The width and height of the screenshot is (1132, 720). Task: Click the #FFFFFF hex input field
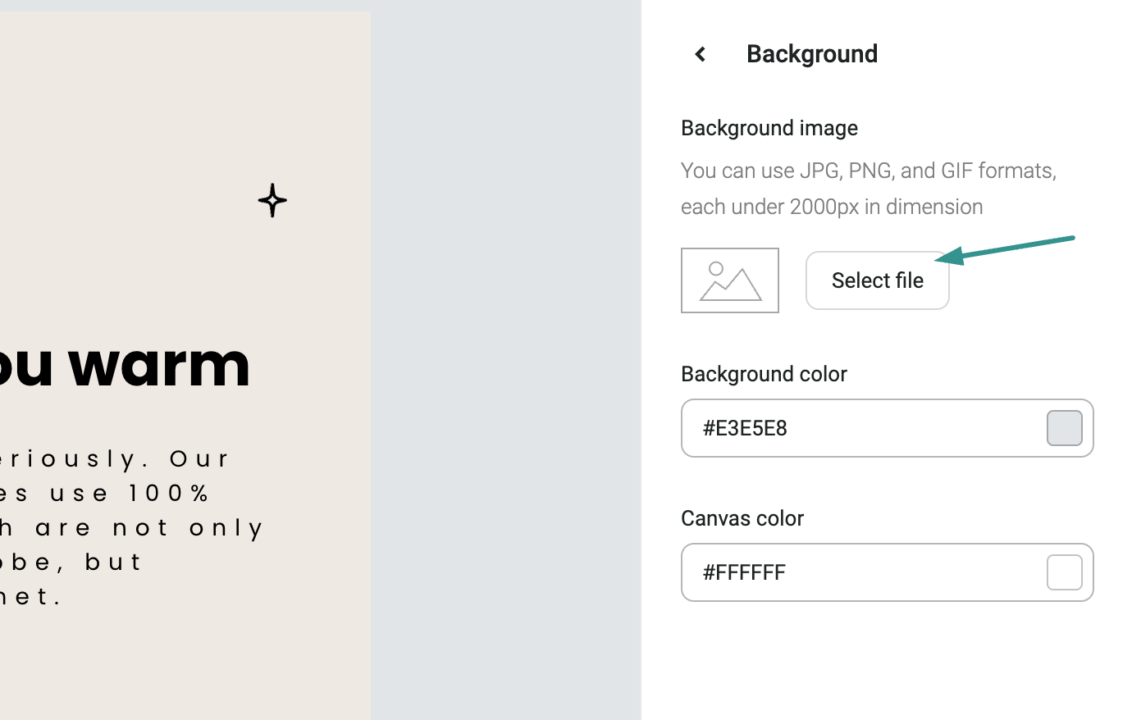(860, 572)
